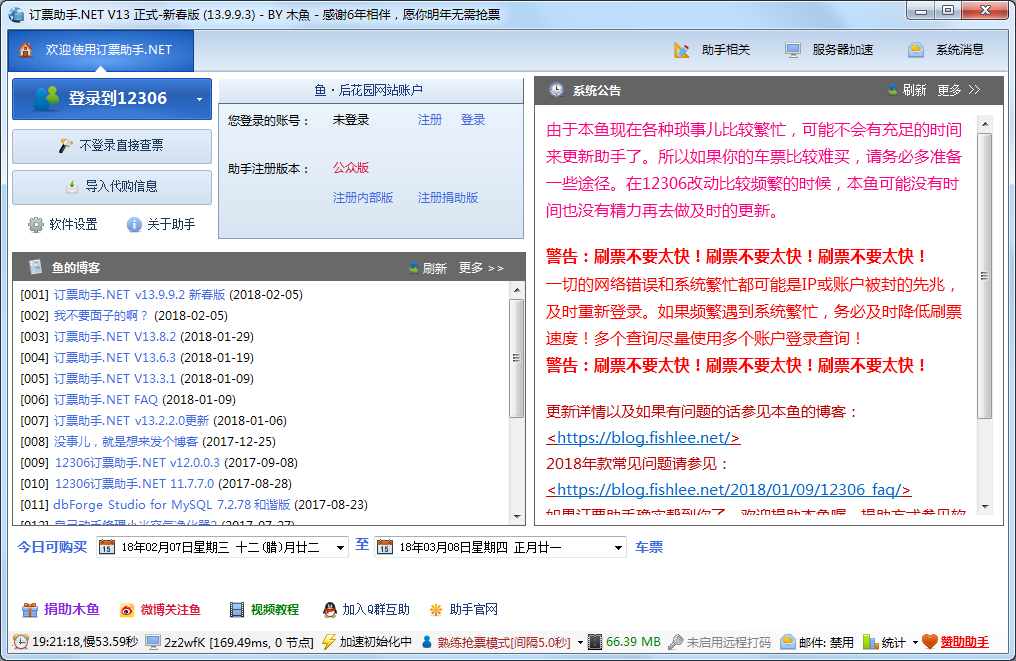The height and width of the screenshot is (661, 1016).
Task: Click 导入代购信息 button
Action: [x=111, y=187]
